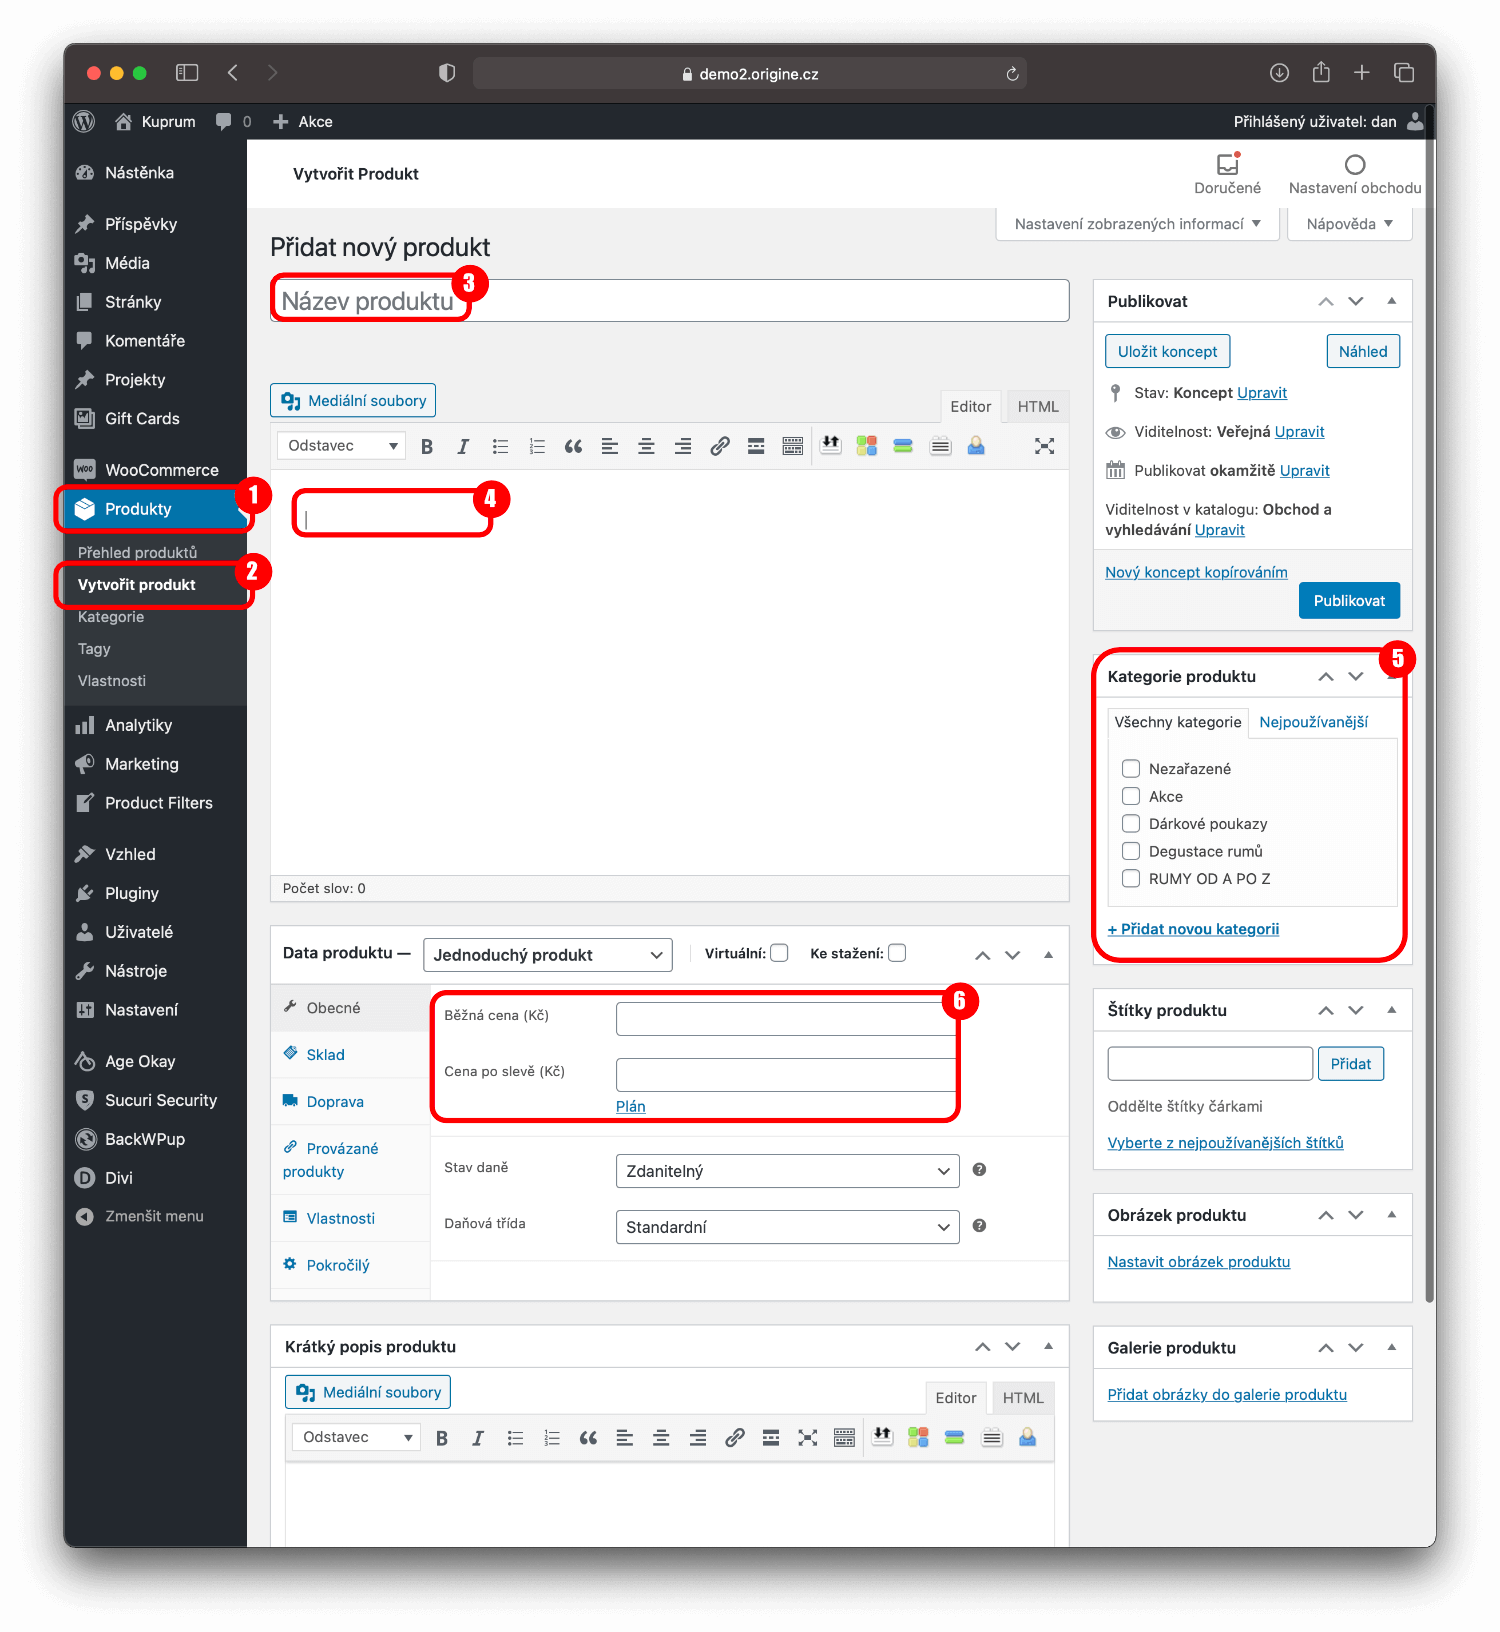
Task: Click the Přidat novou kategorii link
Action: (x=1193, y=929)
